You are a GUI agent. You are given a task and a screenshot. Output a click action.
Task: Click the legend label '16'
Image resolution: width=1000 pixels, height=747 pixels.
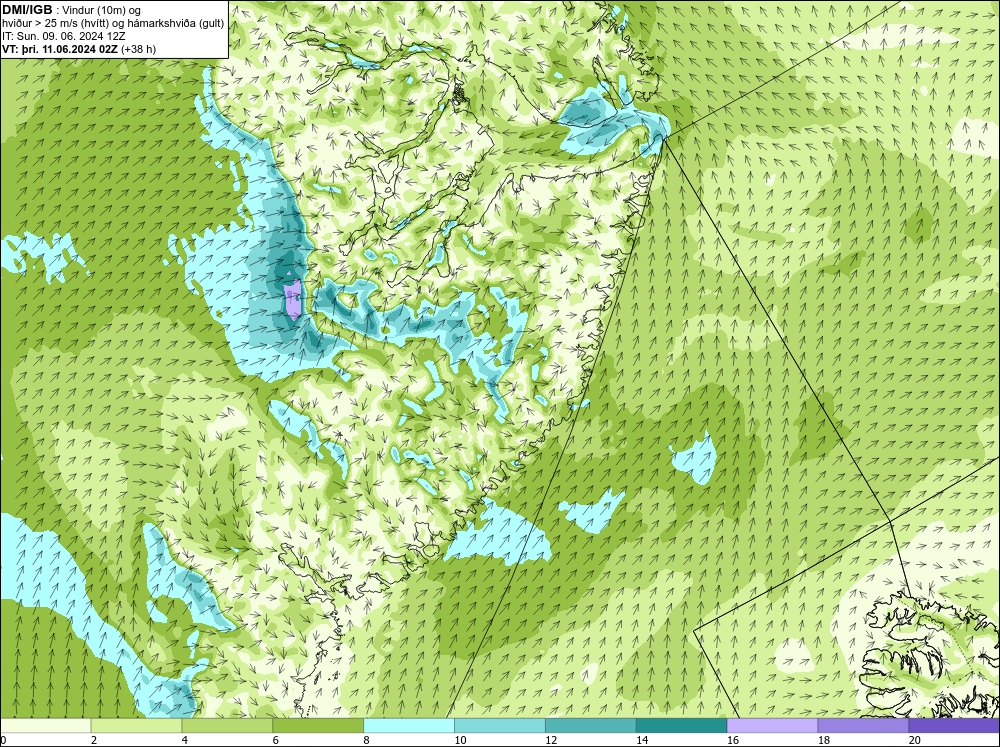[x=733, y=741]
